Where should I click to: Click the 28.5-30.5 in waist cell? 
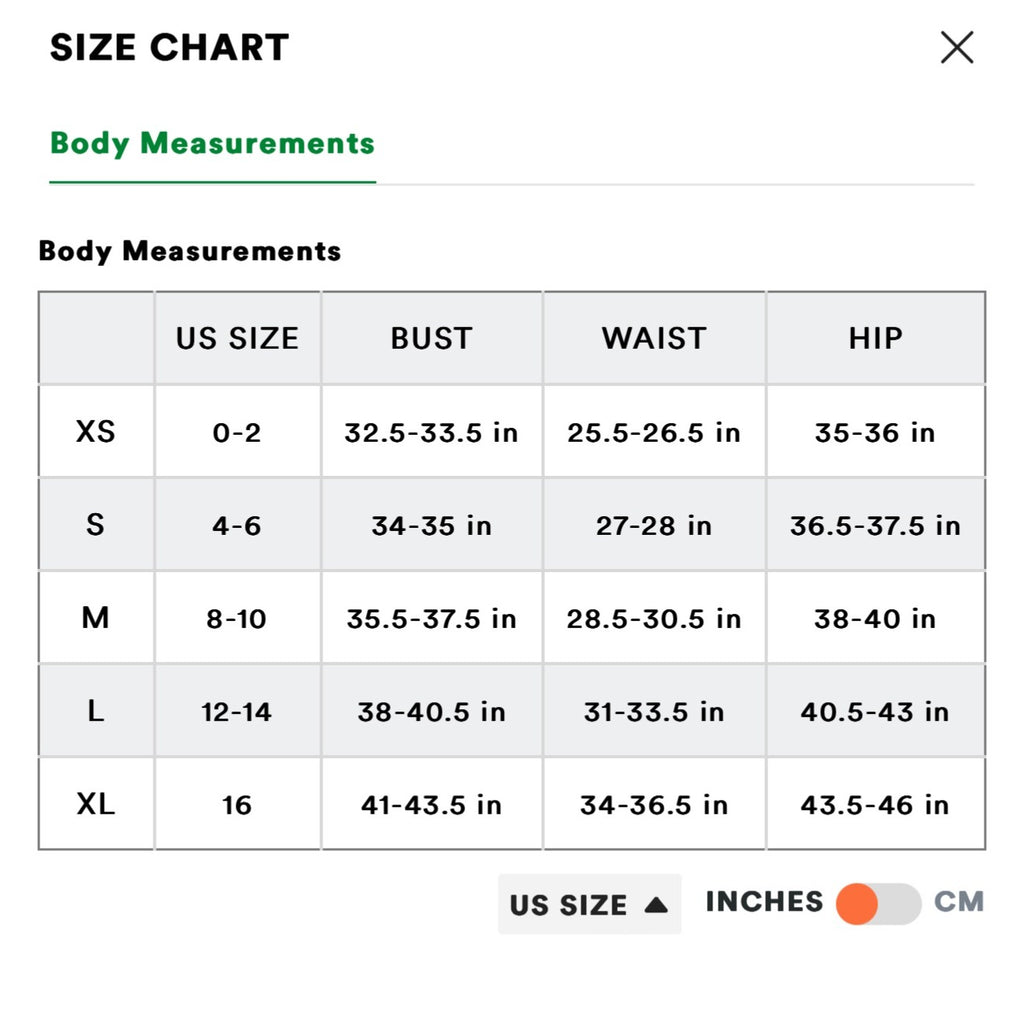[654, 619]
